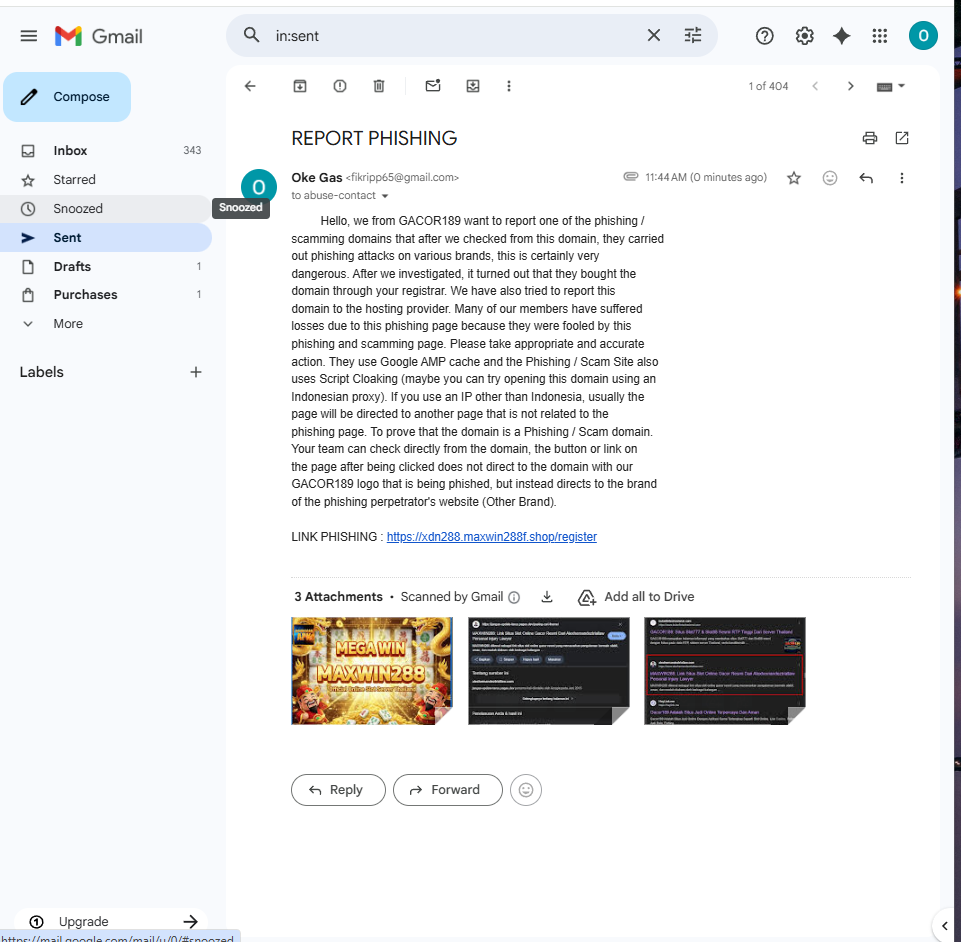Mark this email as unread
Viewport: 961px width, 942px height.
point(433,86)
